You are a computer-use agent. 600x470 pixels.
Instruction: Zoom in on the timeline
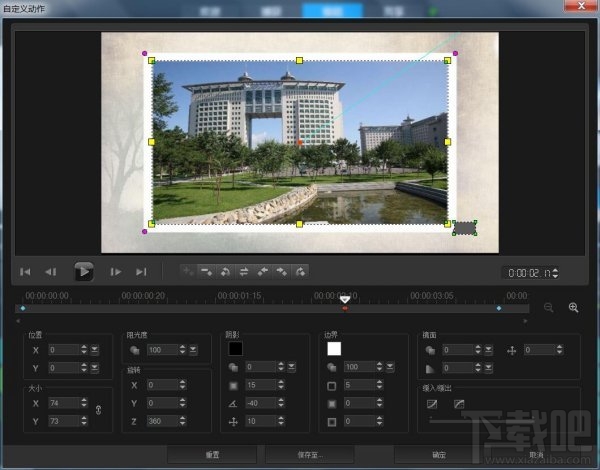point(574,308)
